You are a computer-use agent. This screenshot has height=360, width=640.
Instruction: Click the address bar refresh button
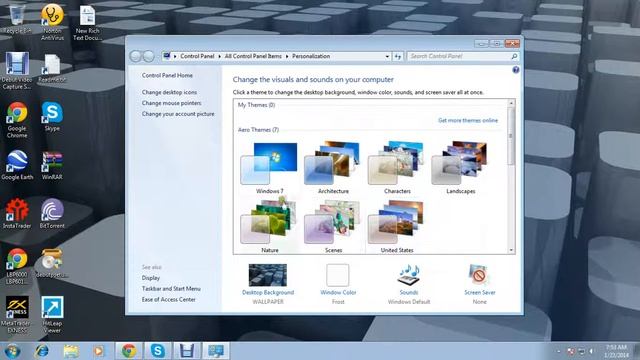tap(398, 56)
